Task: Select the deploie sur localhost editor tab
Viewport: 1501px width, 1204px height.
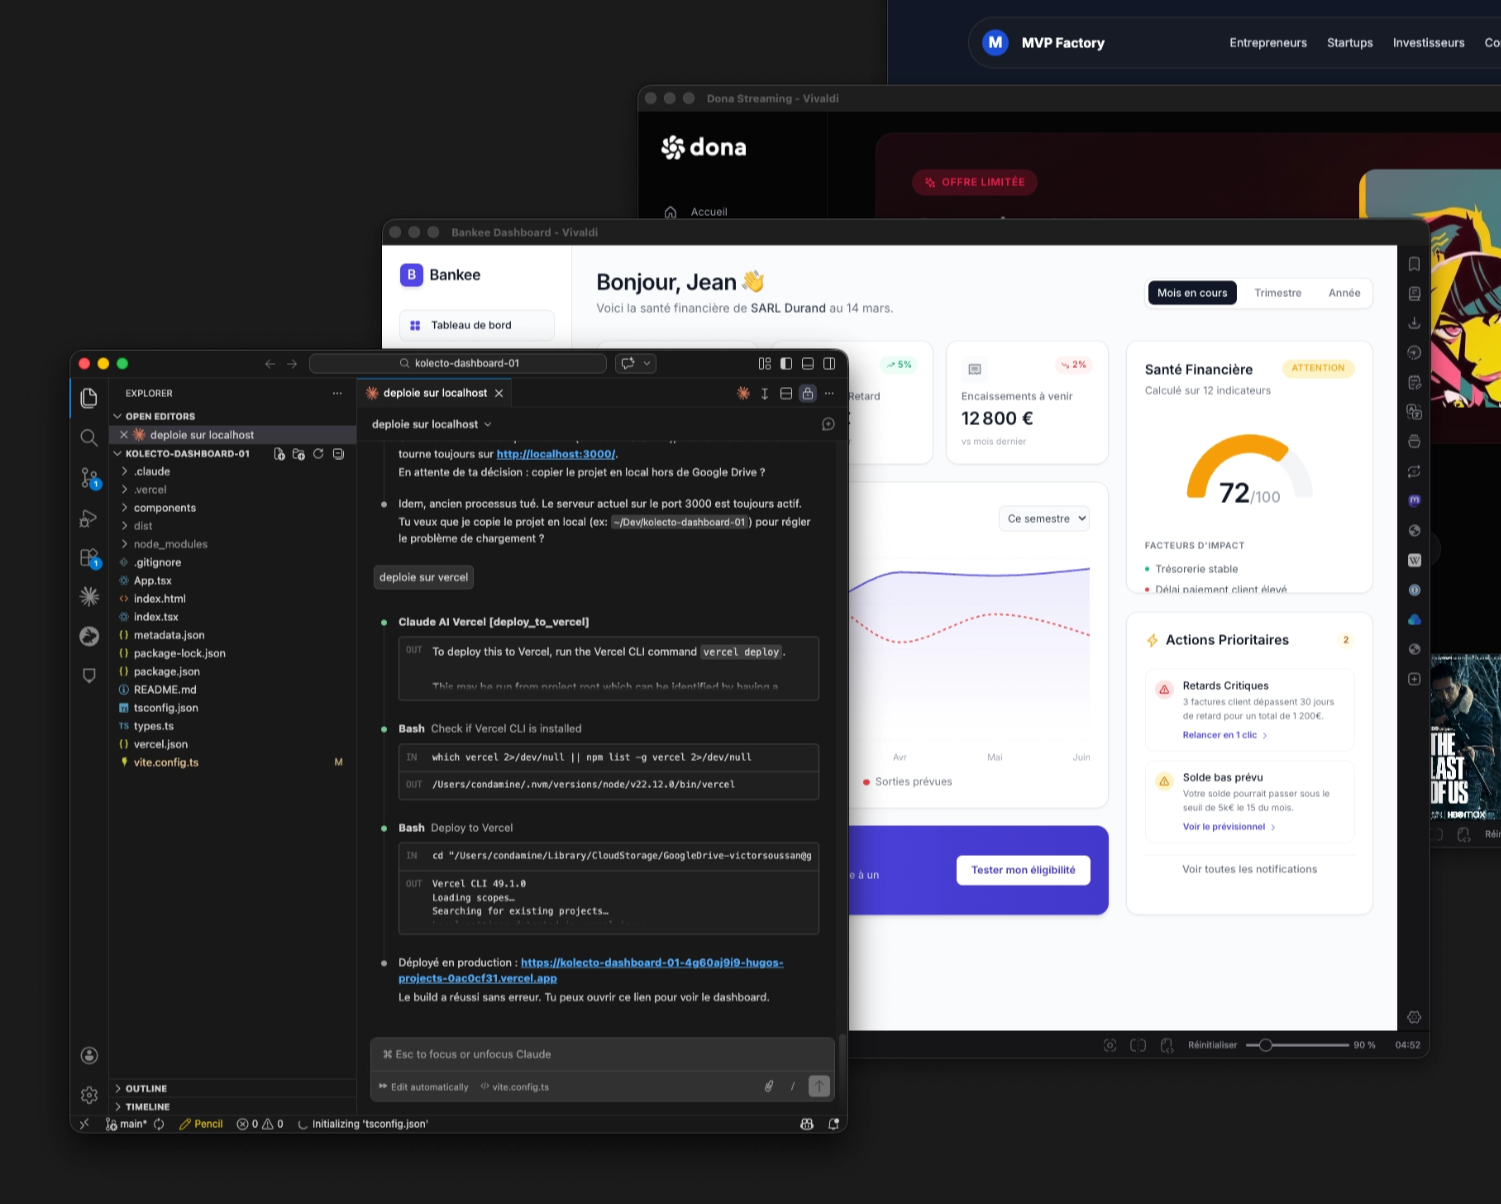Action: pos(434,393)
